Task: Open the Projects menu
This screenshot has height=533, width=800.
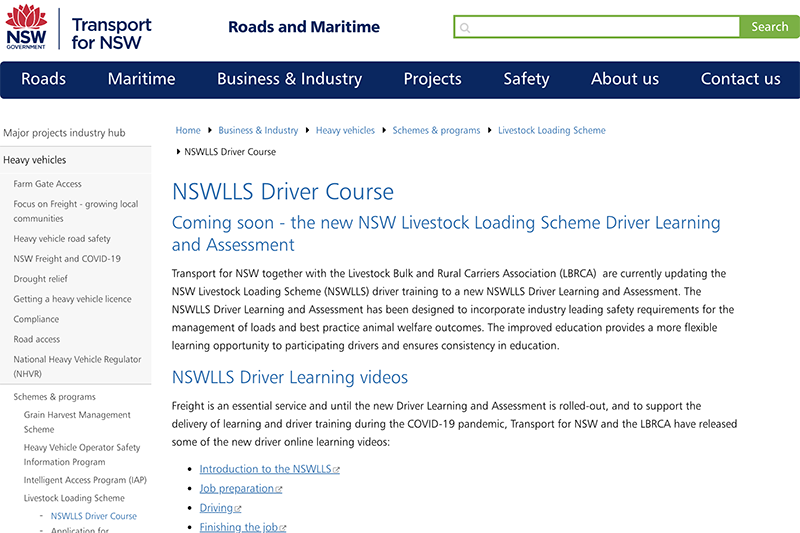Action: point(433,79)
